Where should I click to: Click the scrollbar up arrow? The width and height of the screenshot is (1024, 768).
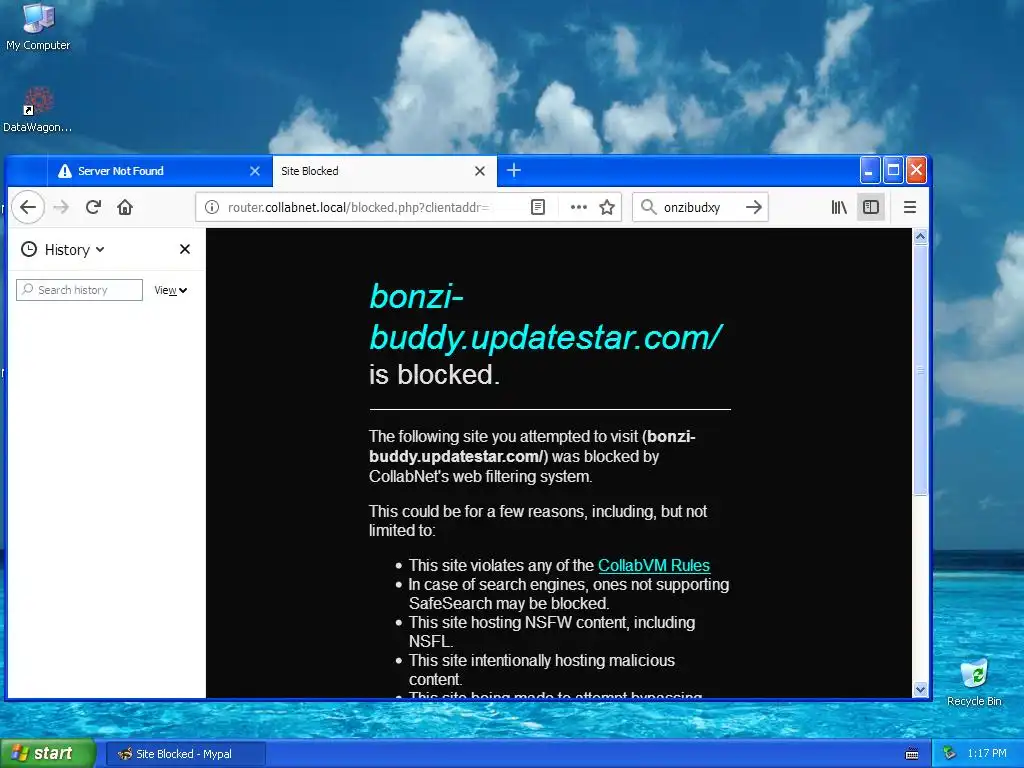[x=920, y=236]
